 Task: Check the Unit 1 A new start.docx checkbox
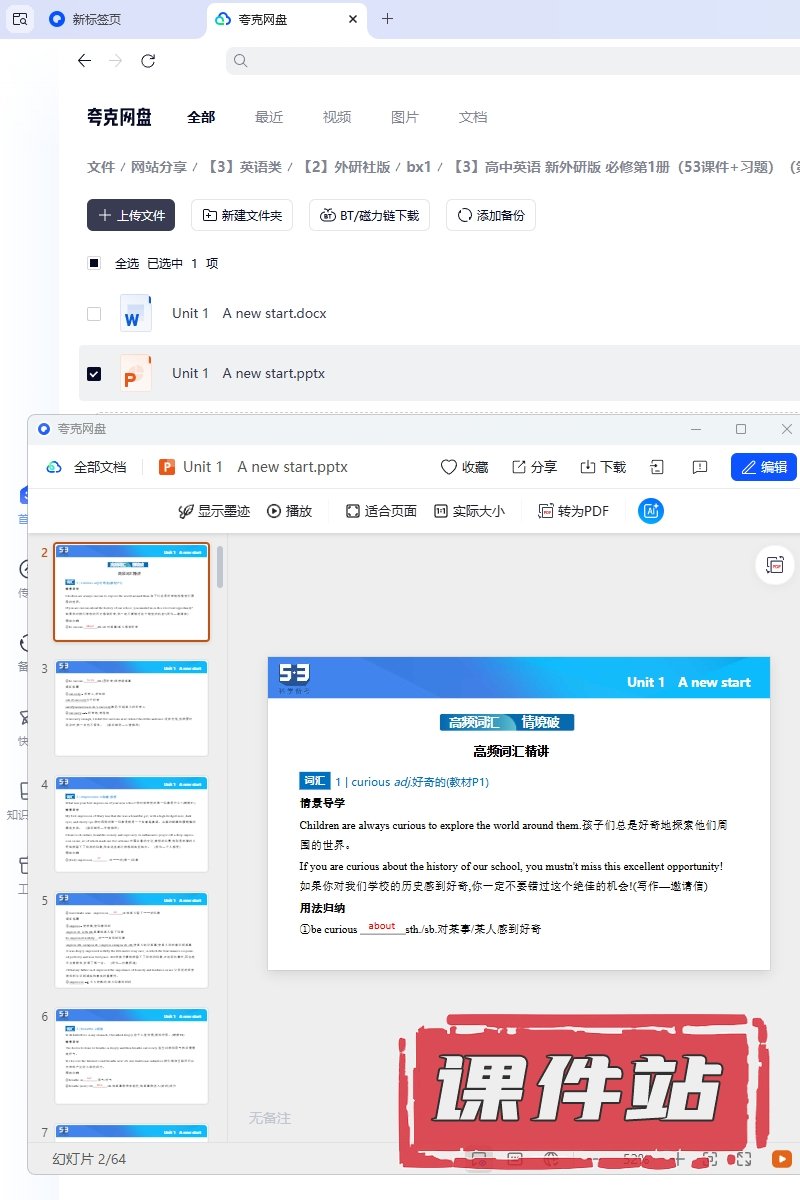point(94,314)
